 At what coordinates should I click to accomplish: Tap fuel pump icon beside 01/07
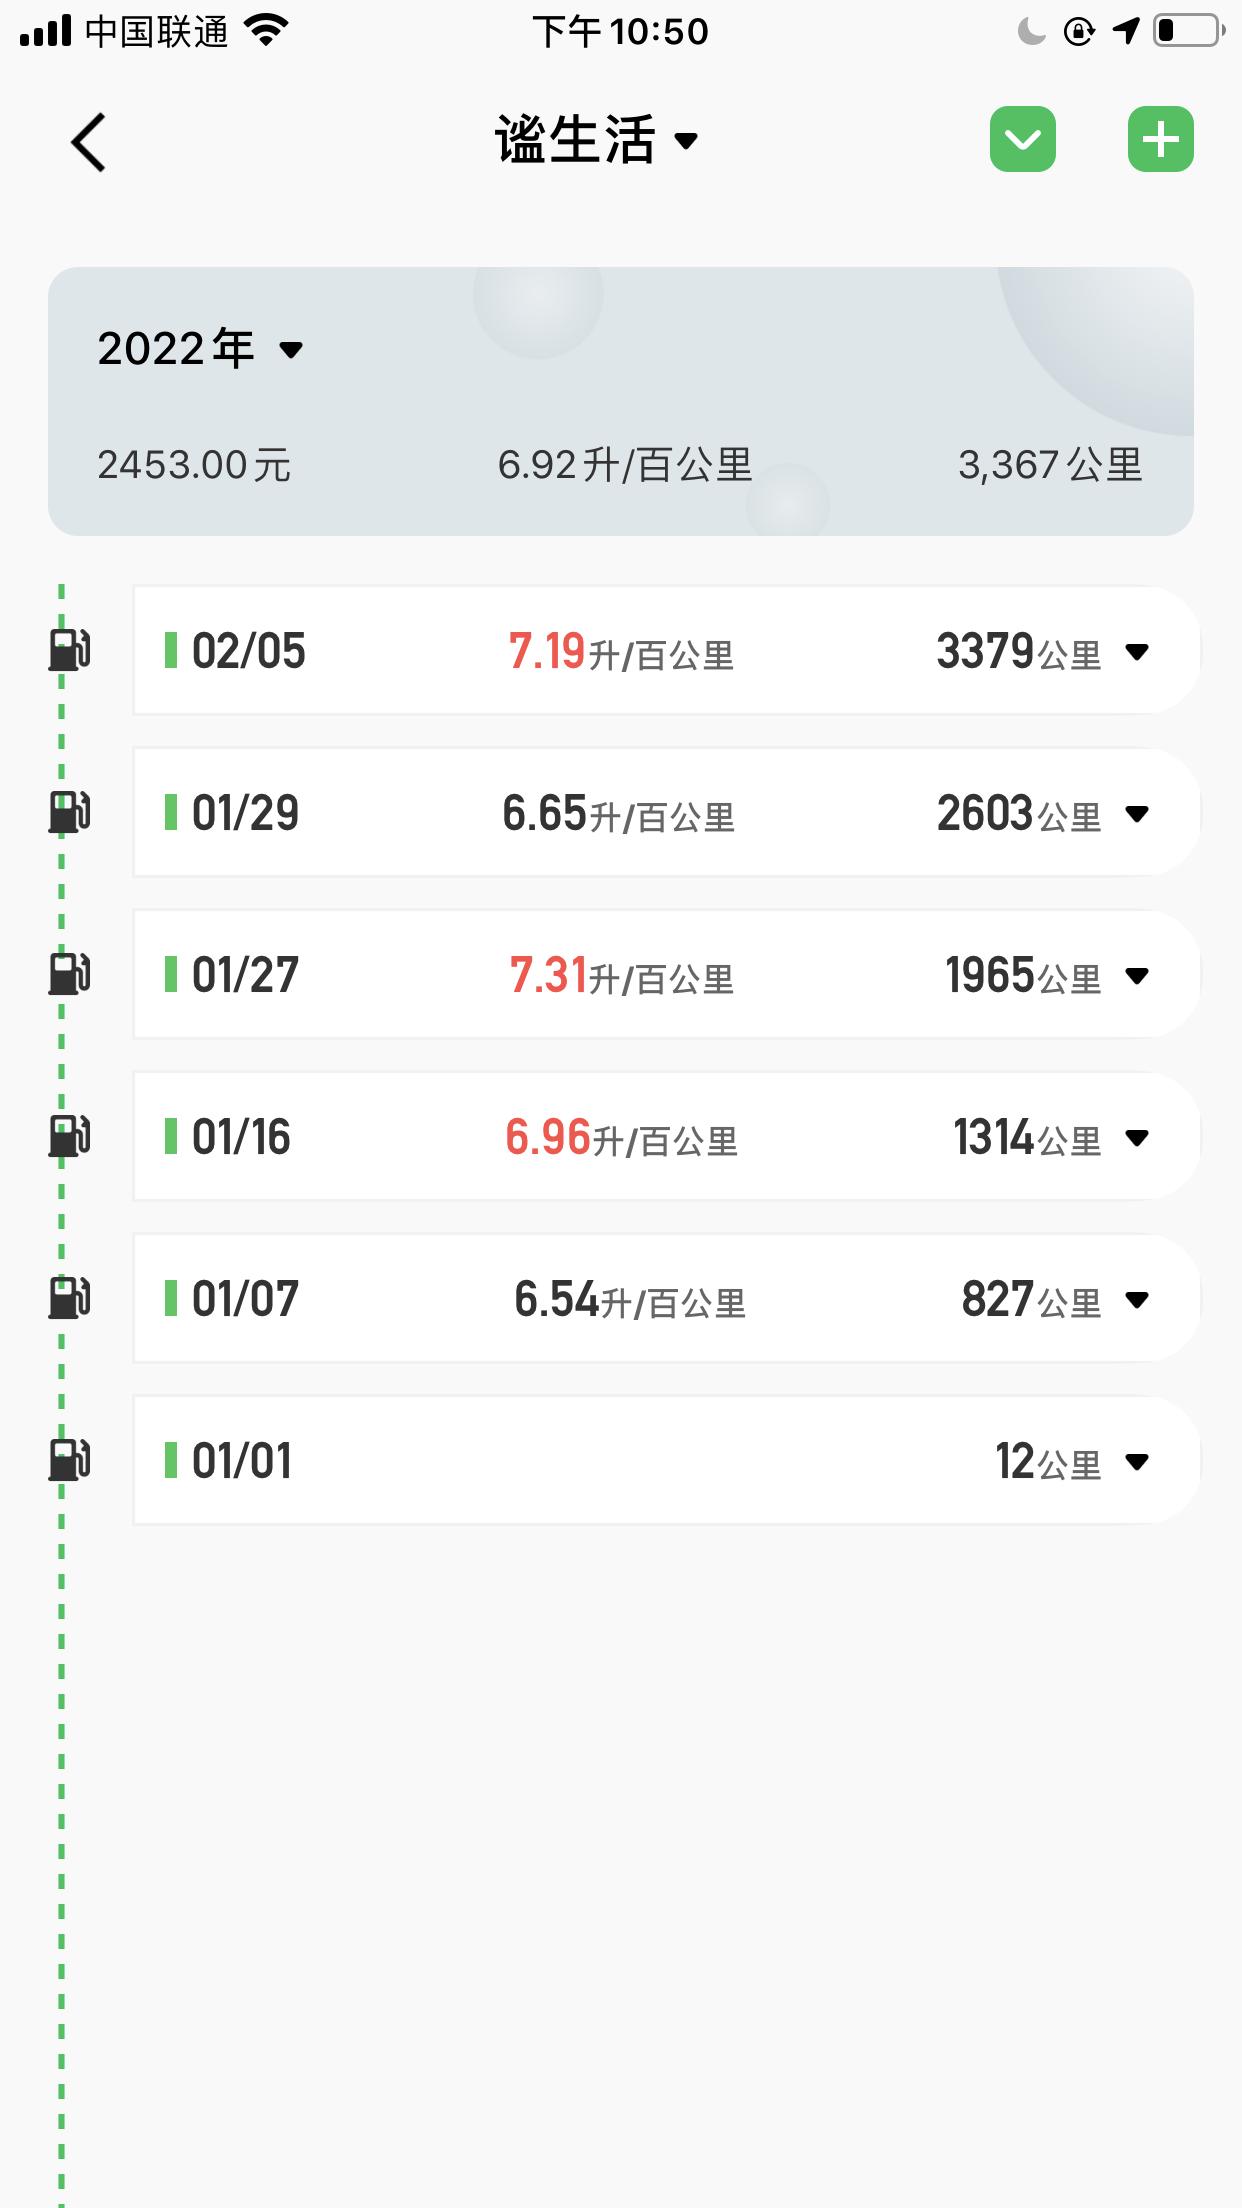[70, 1298]
